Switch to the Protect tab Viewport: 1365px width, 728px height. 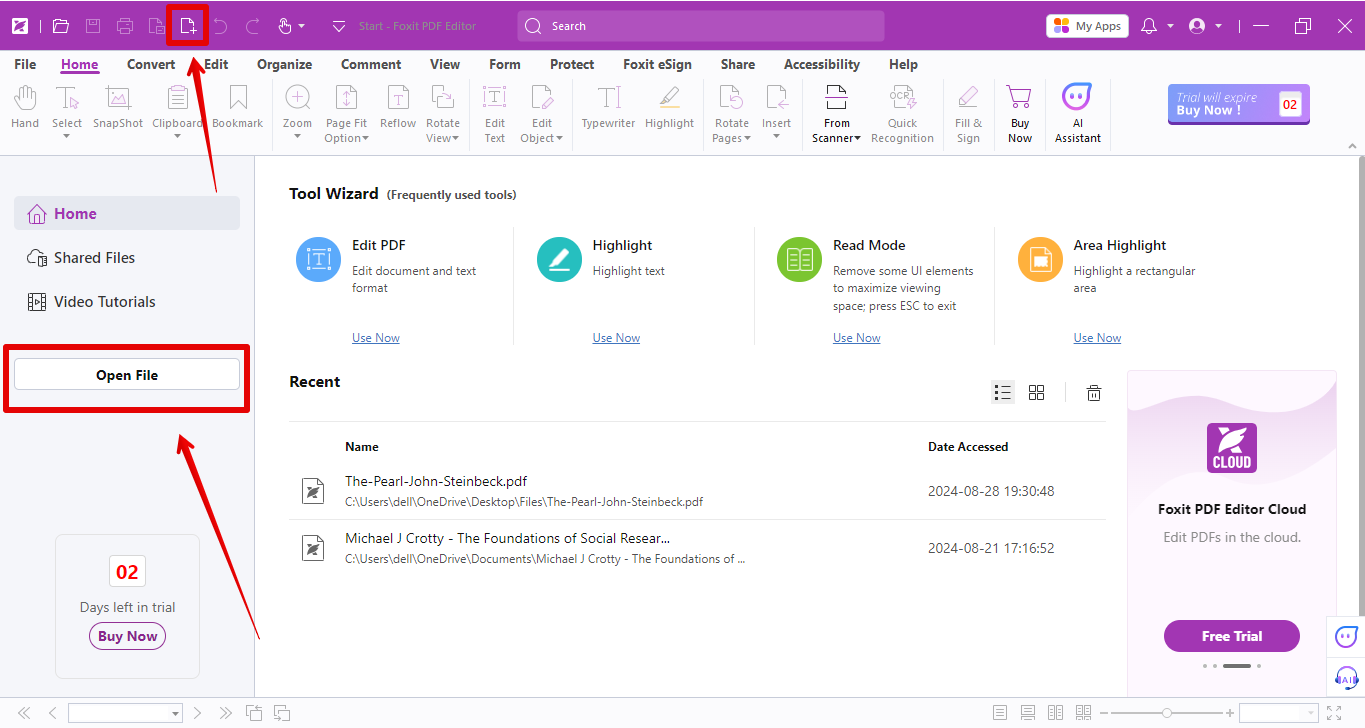[x=572, y=64]
